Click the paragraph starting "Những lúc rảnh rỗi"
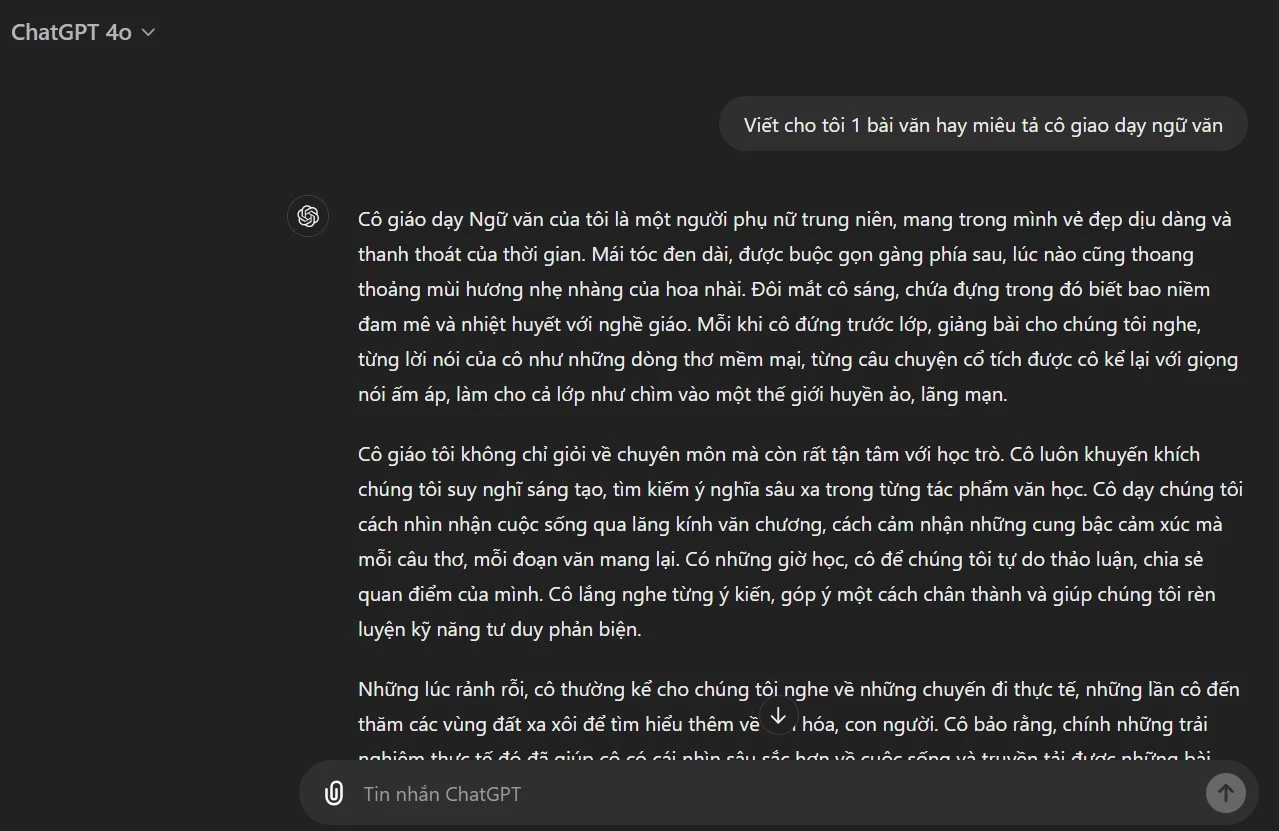 (x=798, y=707)
